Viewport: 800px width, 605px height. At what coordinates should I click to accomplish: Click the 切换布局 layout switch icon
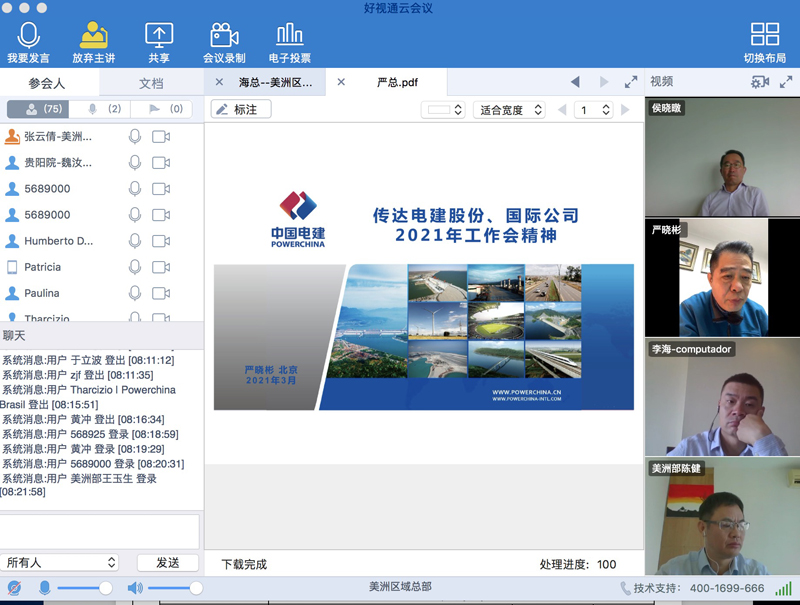click(x=764, y=36)
